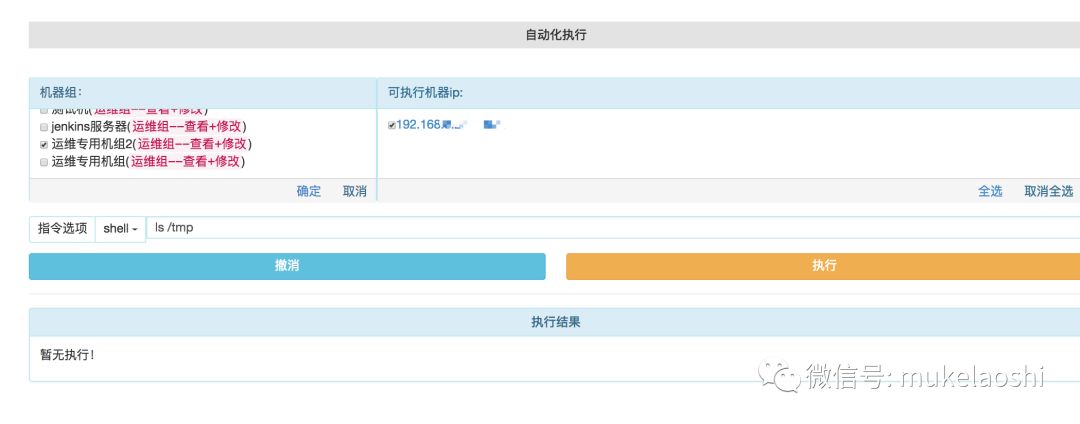Click the WeChat logo in the watermark
The width and height of the screenshot is (1080, 424).
777,375
